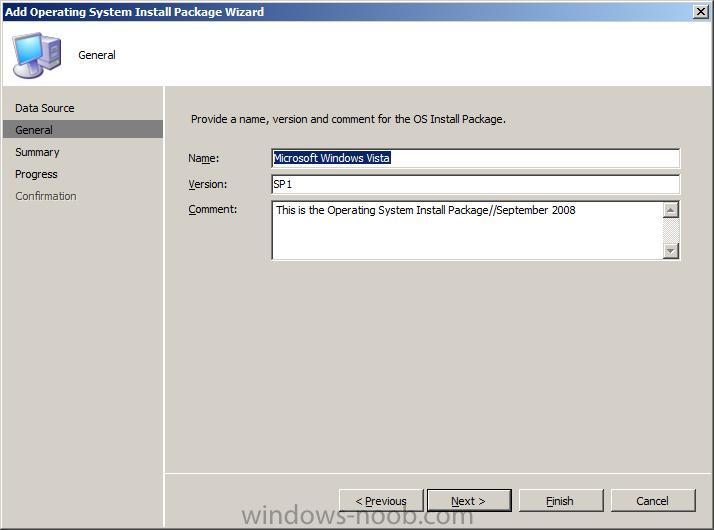Open the Data Source step
The width and height of the screenshot is (714, 530).
(x=45, y=108)
